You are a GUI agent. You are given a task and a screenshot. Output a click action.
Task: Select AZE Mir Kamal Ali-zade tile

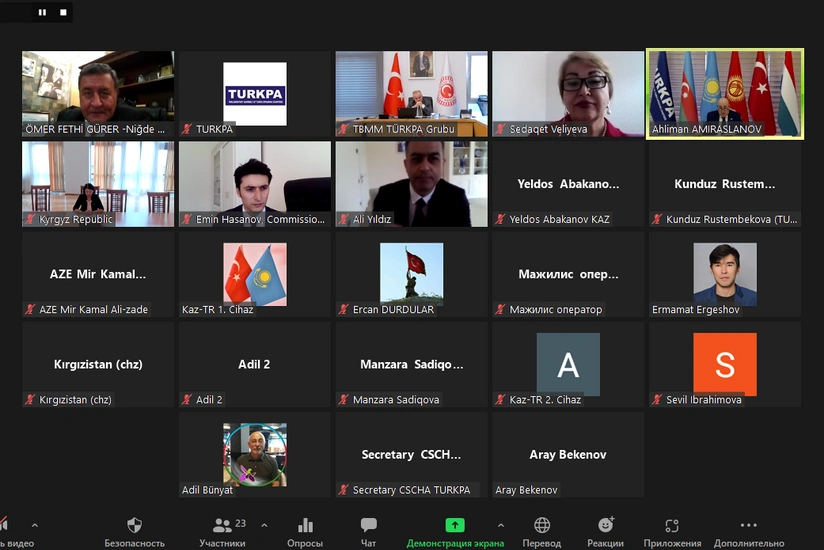click(x=98, y=274)
